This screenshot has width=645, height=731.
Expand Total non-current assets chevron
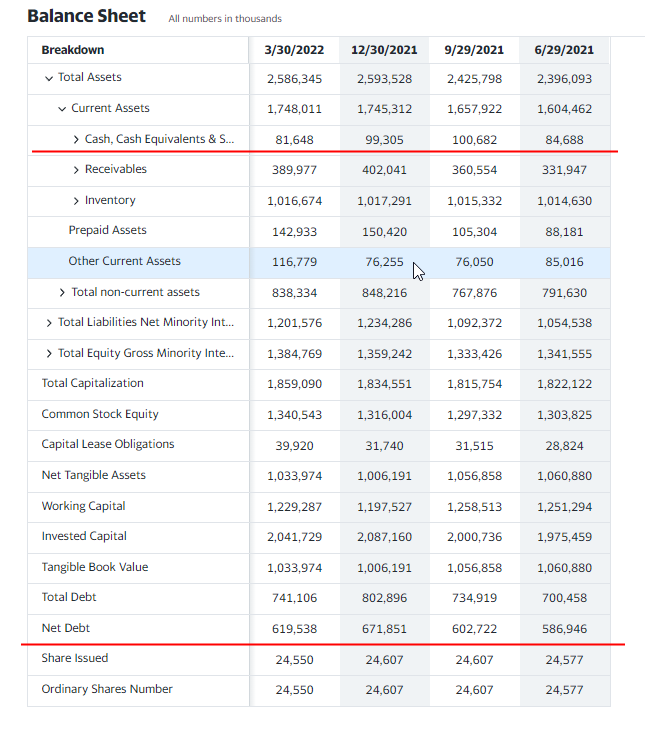[62, 293]
